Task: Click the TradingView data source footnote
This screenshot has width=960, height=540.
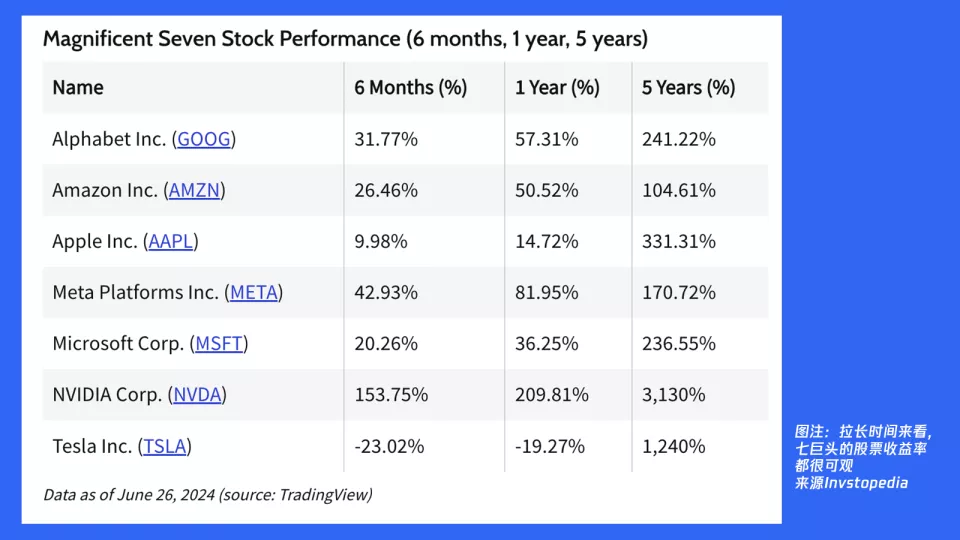Action: click(208, 495)
